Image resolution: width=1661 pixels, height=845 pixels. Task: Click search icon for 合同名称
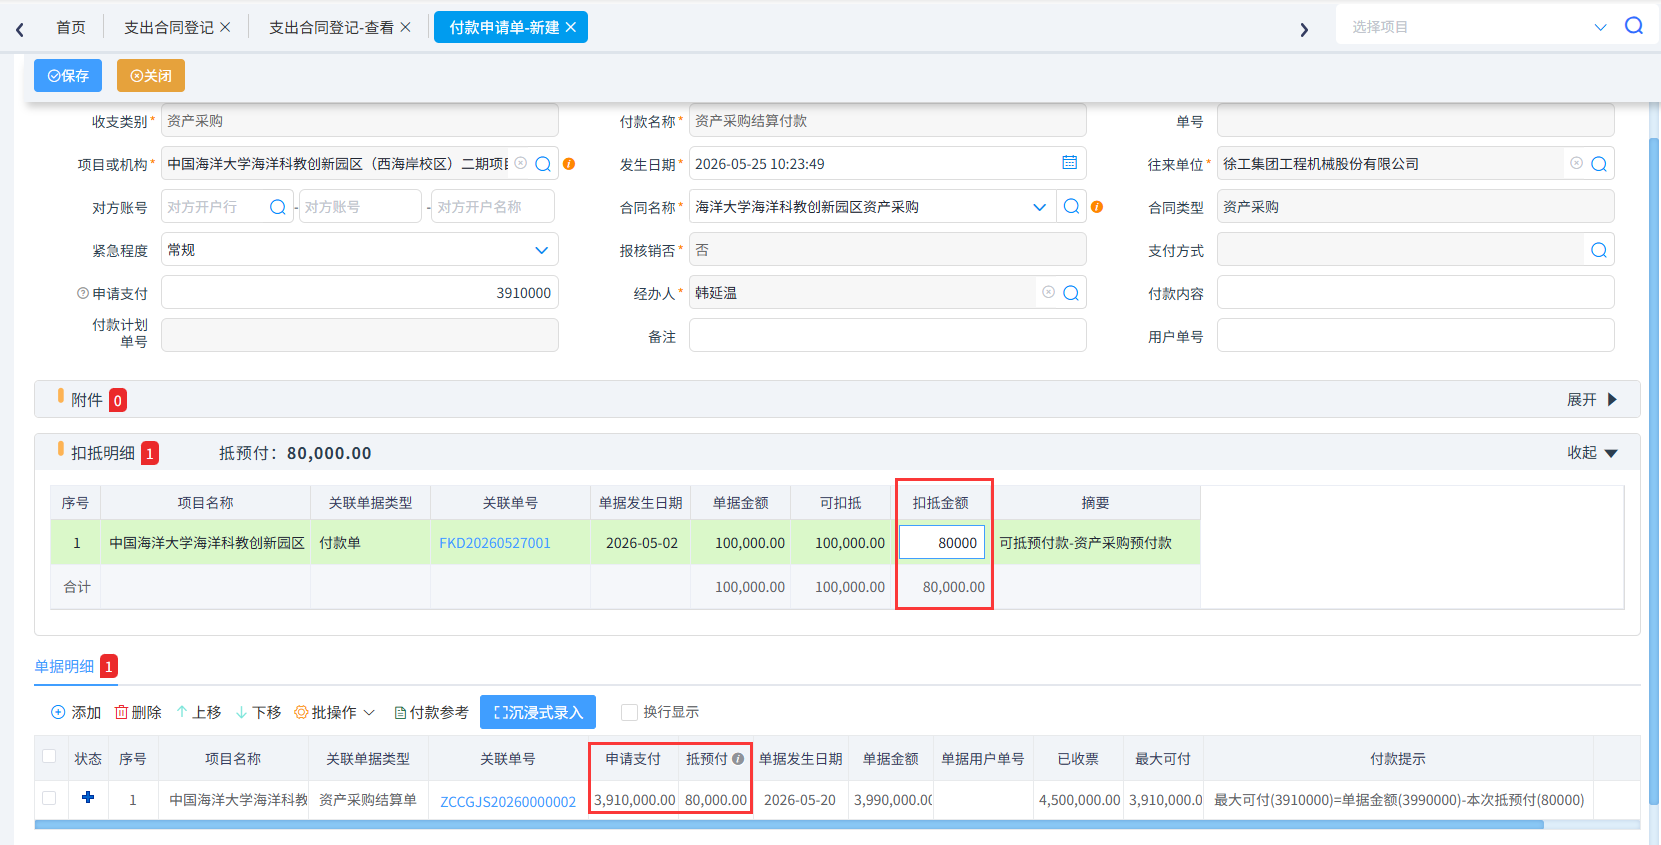(x=1071, y=206)
